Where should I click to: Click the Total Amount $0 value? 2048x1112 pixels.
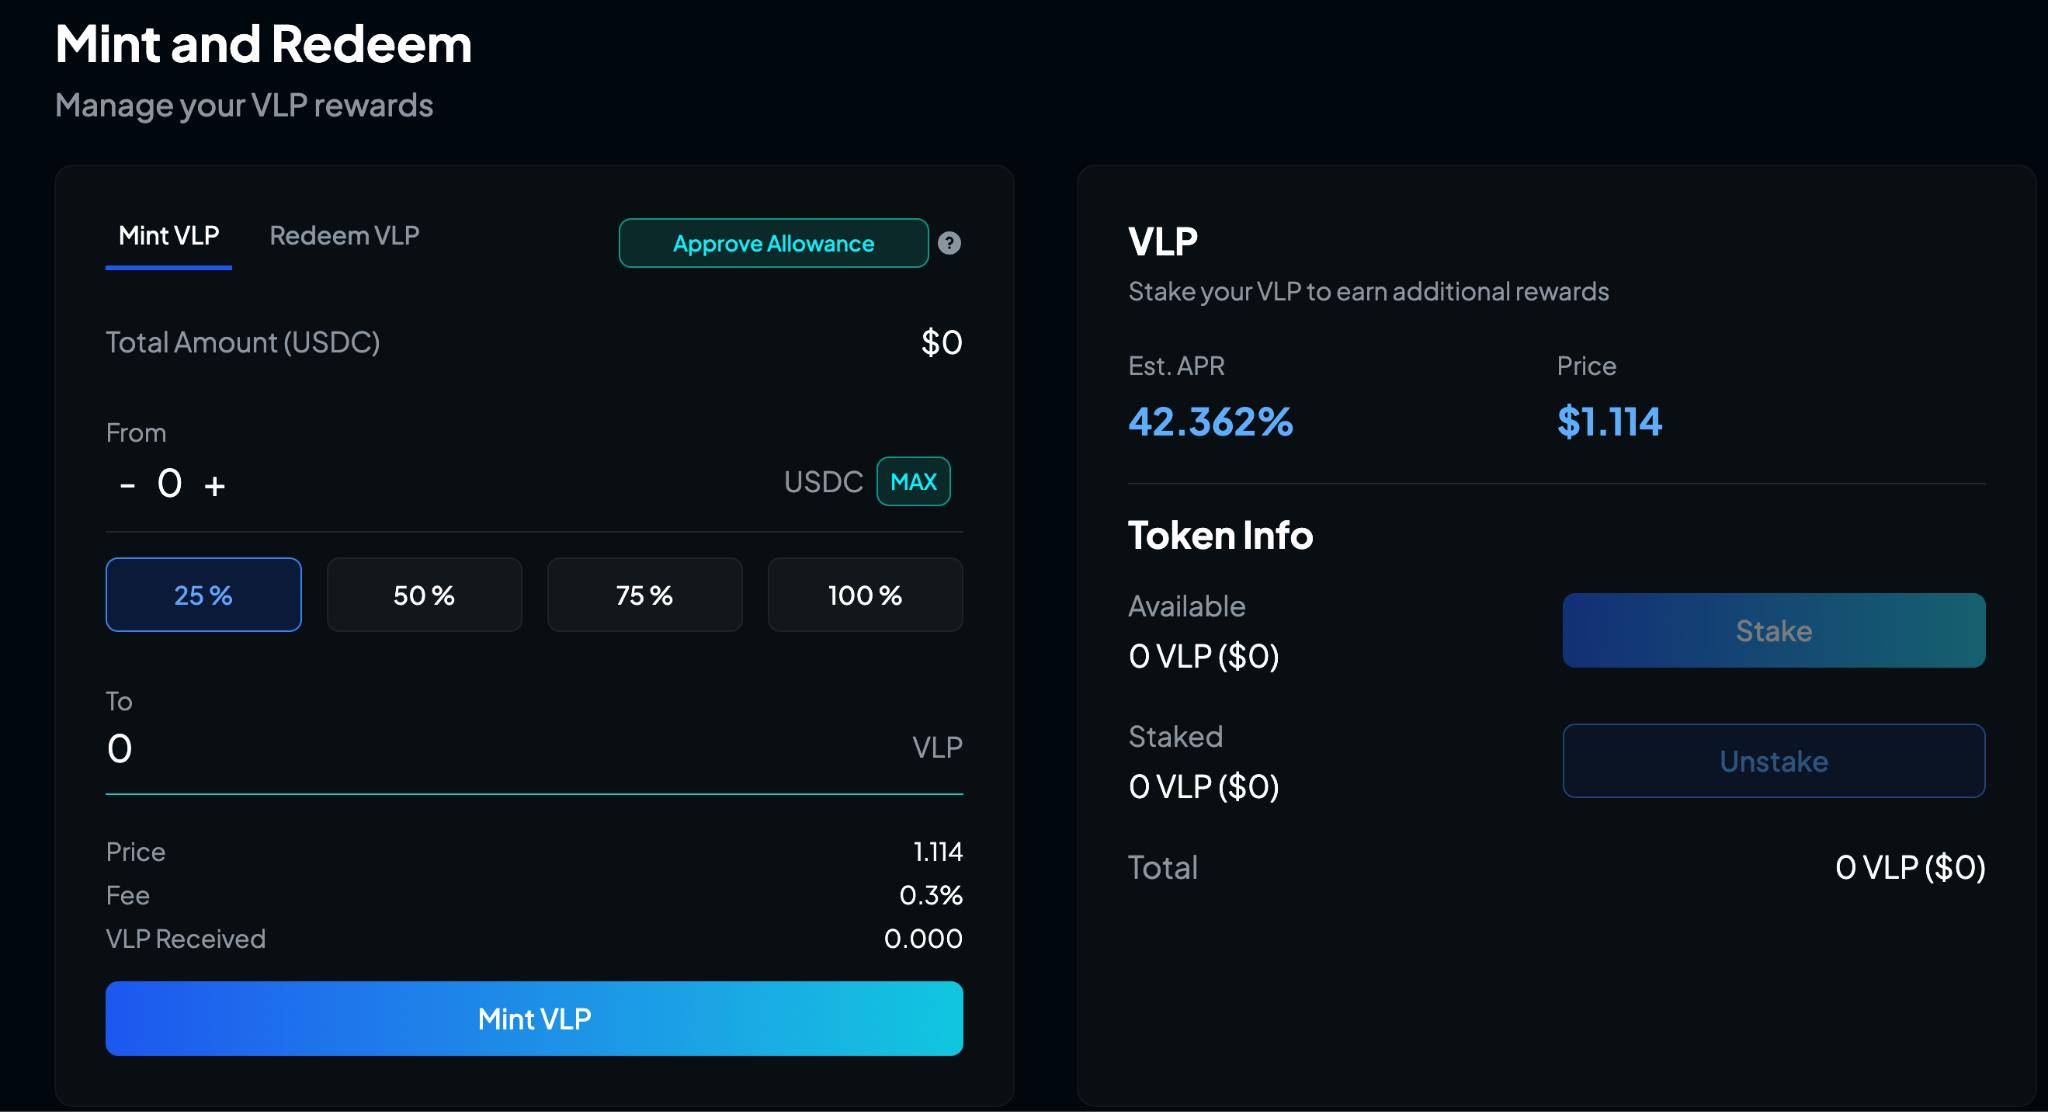pos(941,343)
